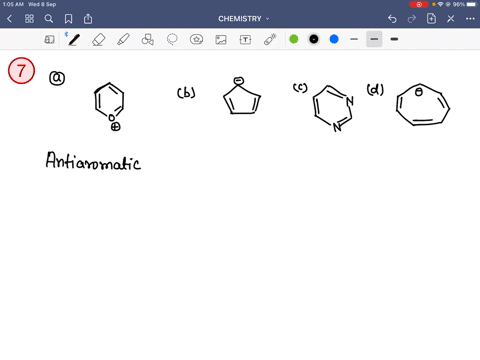Tap the 1:05 AM clock

click(13, 4)
